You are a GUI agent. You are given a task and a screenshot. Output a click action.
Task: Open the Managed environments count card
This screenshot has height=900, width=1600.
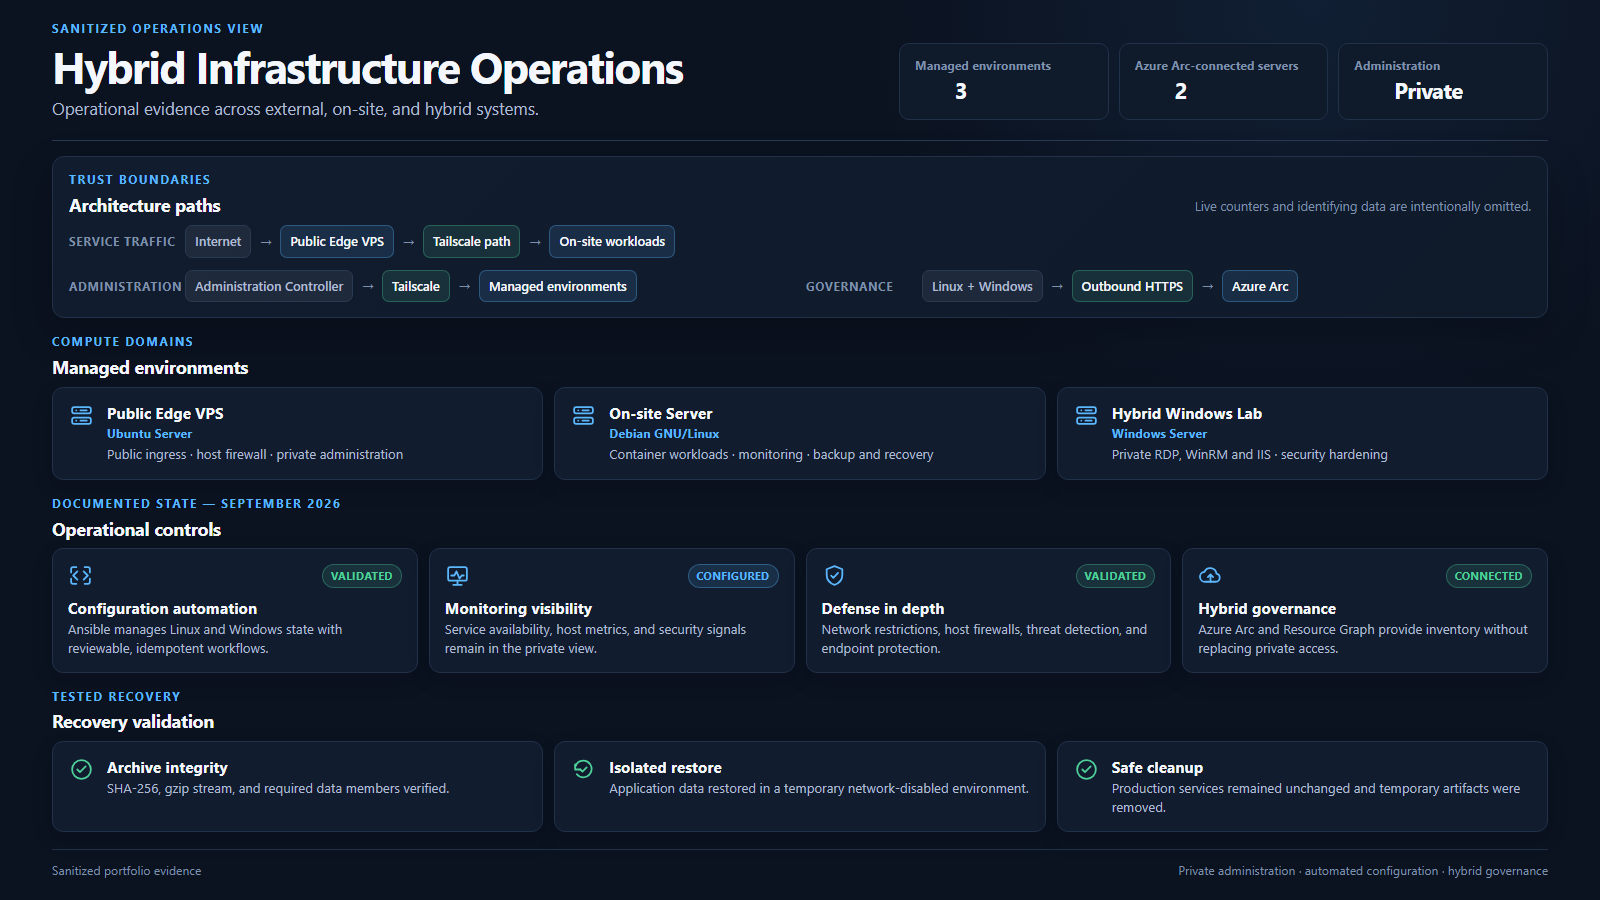1004,81
